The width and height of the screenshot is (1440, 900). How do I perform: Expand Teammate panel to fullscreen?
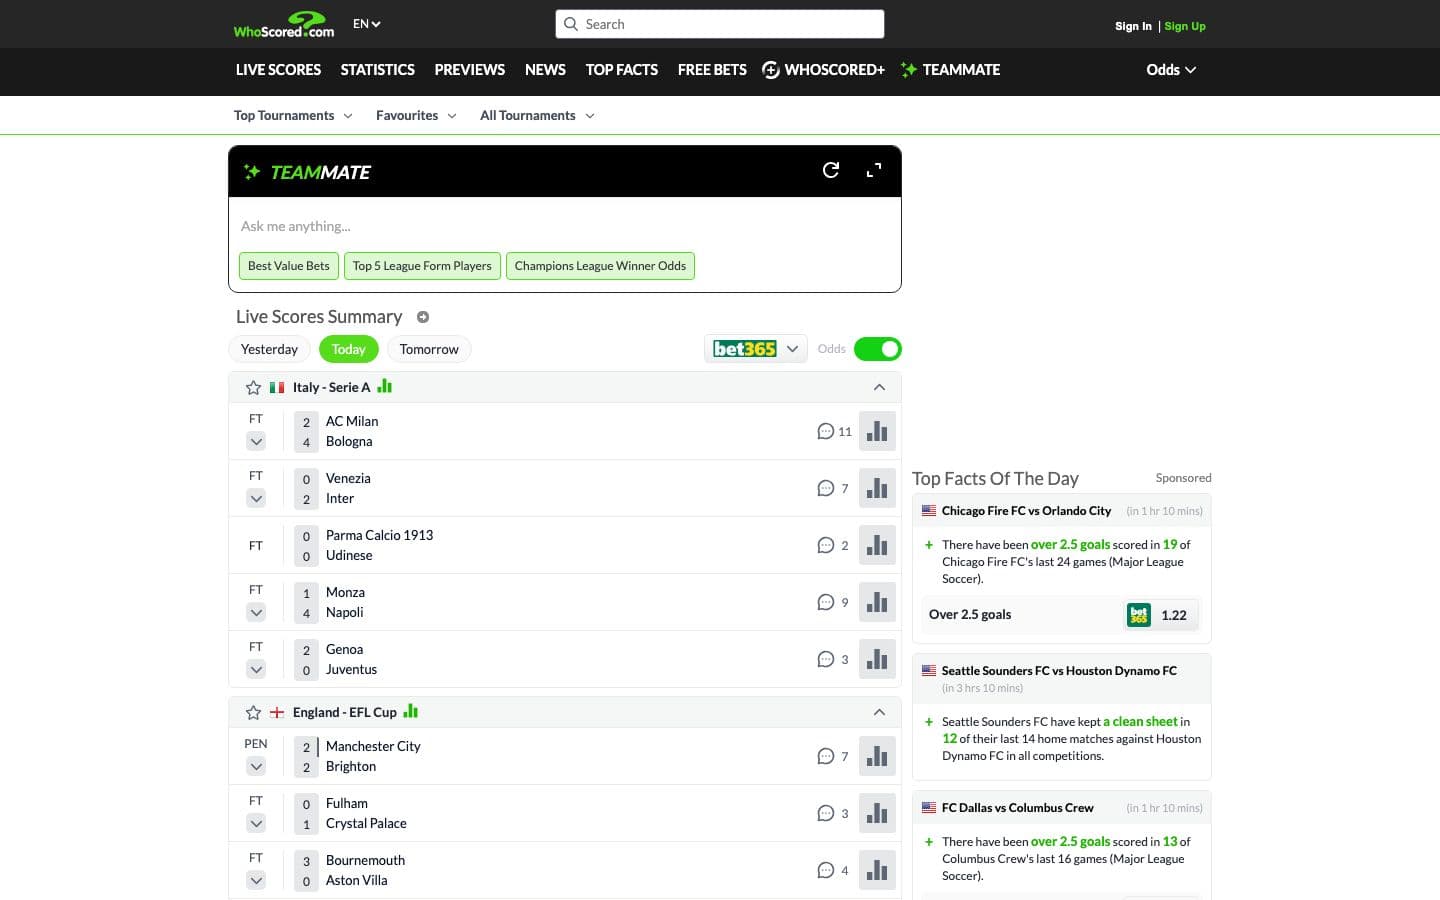[x=874, y=170]
